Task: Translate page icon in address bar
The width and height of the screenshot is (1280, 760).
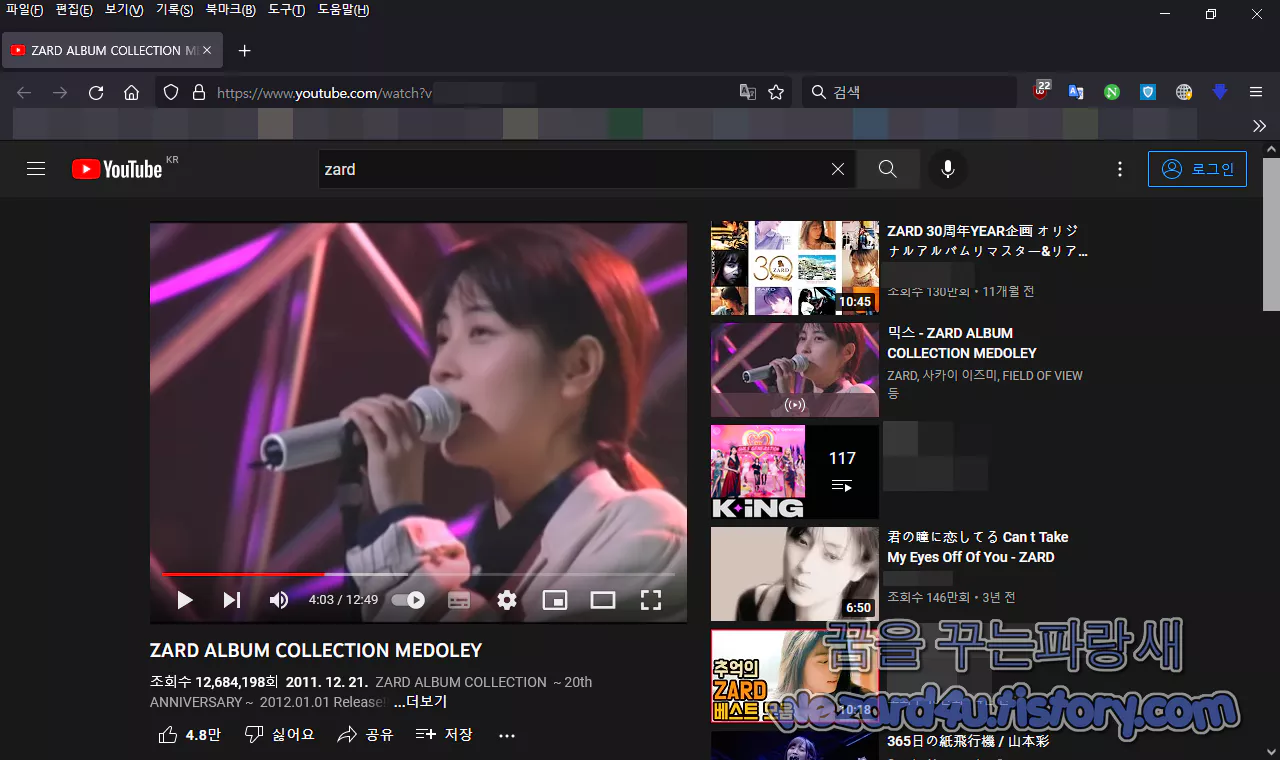Action: point(747,92)
